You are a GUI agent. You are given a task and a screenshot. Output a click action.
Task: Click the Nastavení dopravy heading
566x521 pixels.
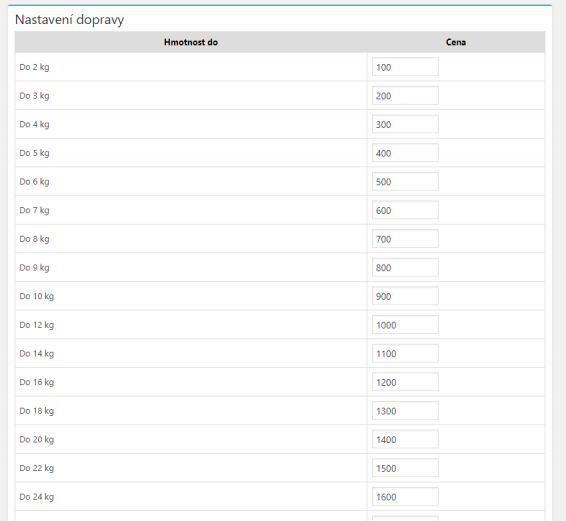point(69,19)
